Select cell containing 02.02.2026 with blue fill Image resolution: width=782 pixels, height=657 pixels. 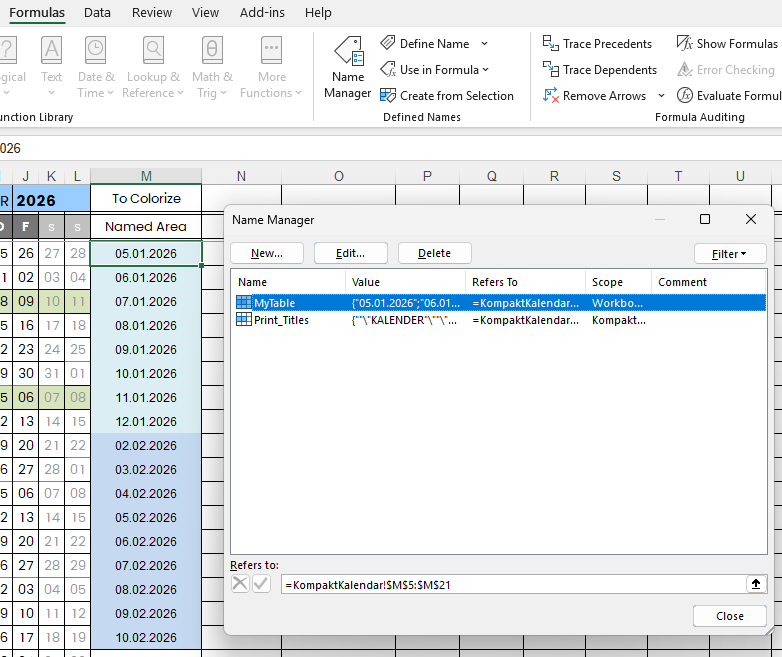(x=146, y=446)
